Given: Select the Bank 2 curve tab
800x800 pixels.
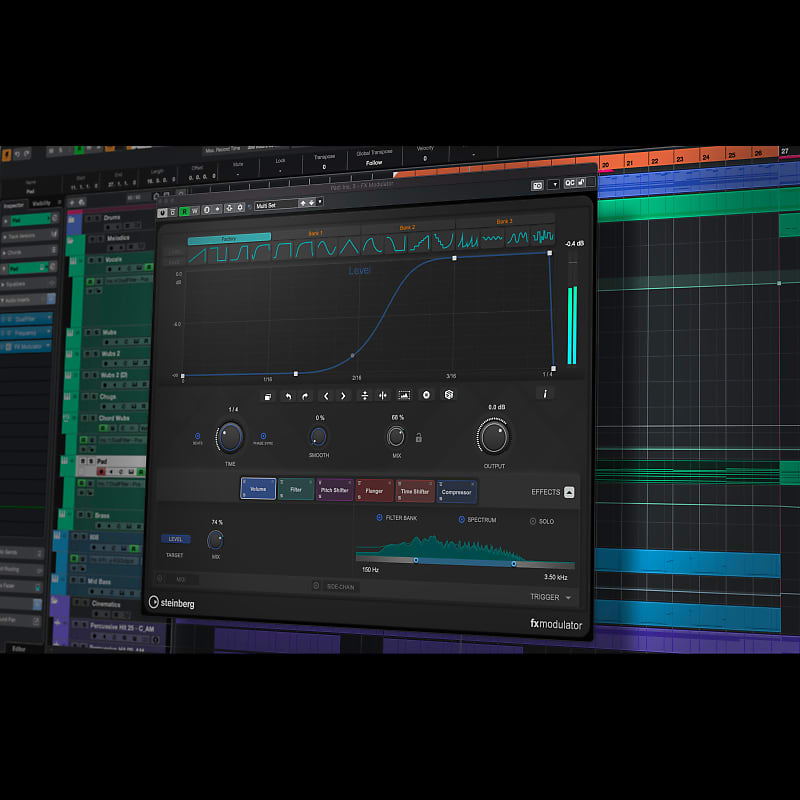Looking at the screenshot, I should point(407,228).
